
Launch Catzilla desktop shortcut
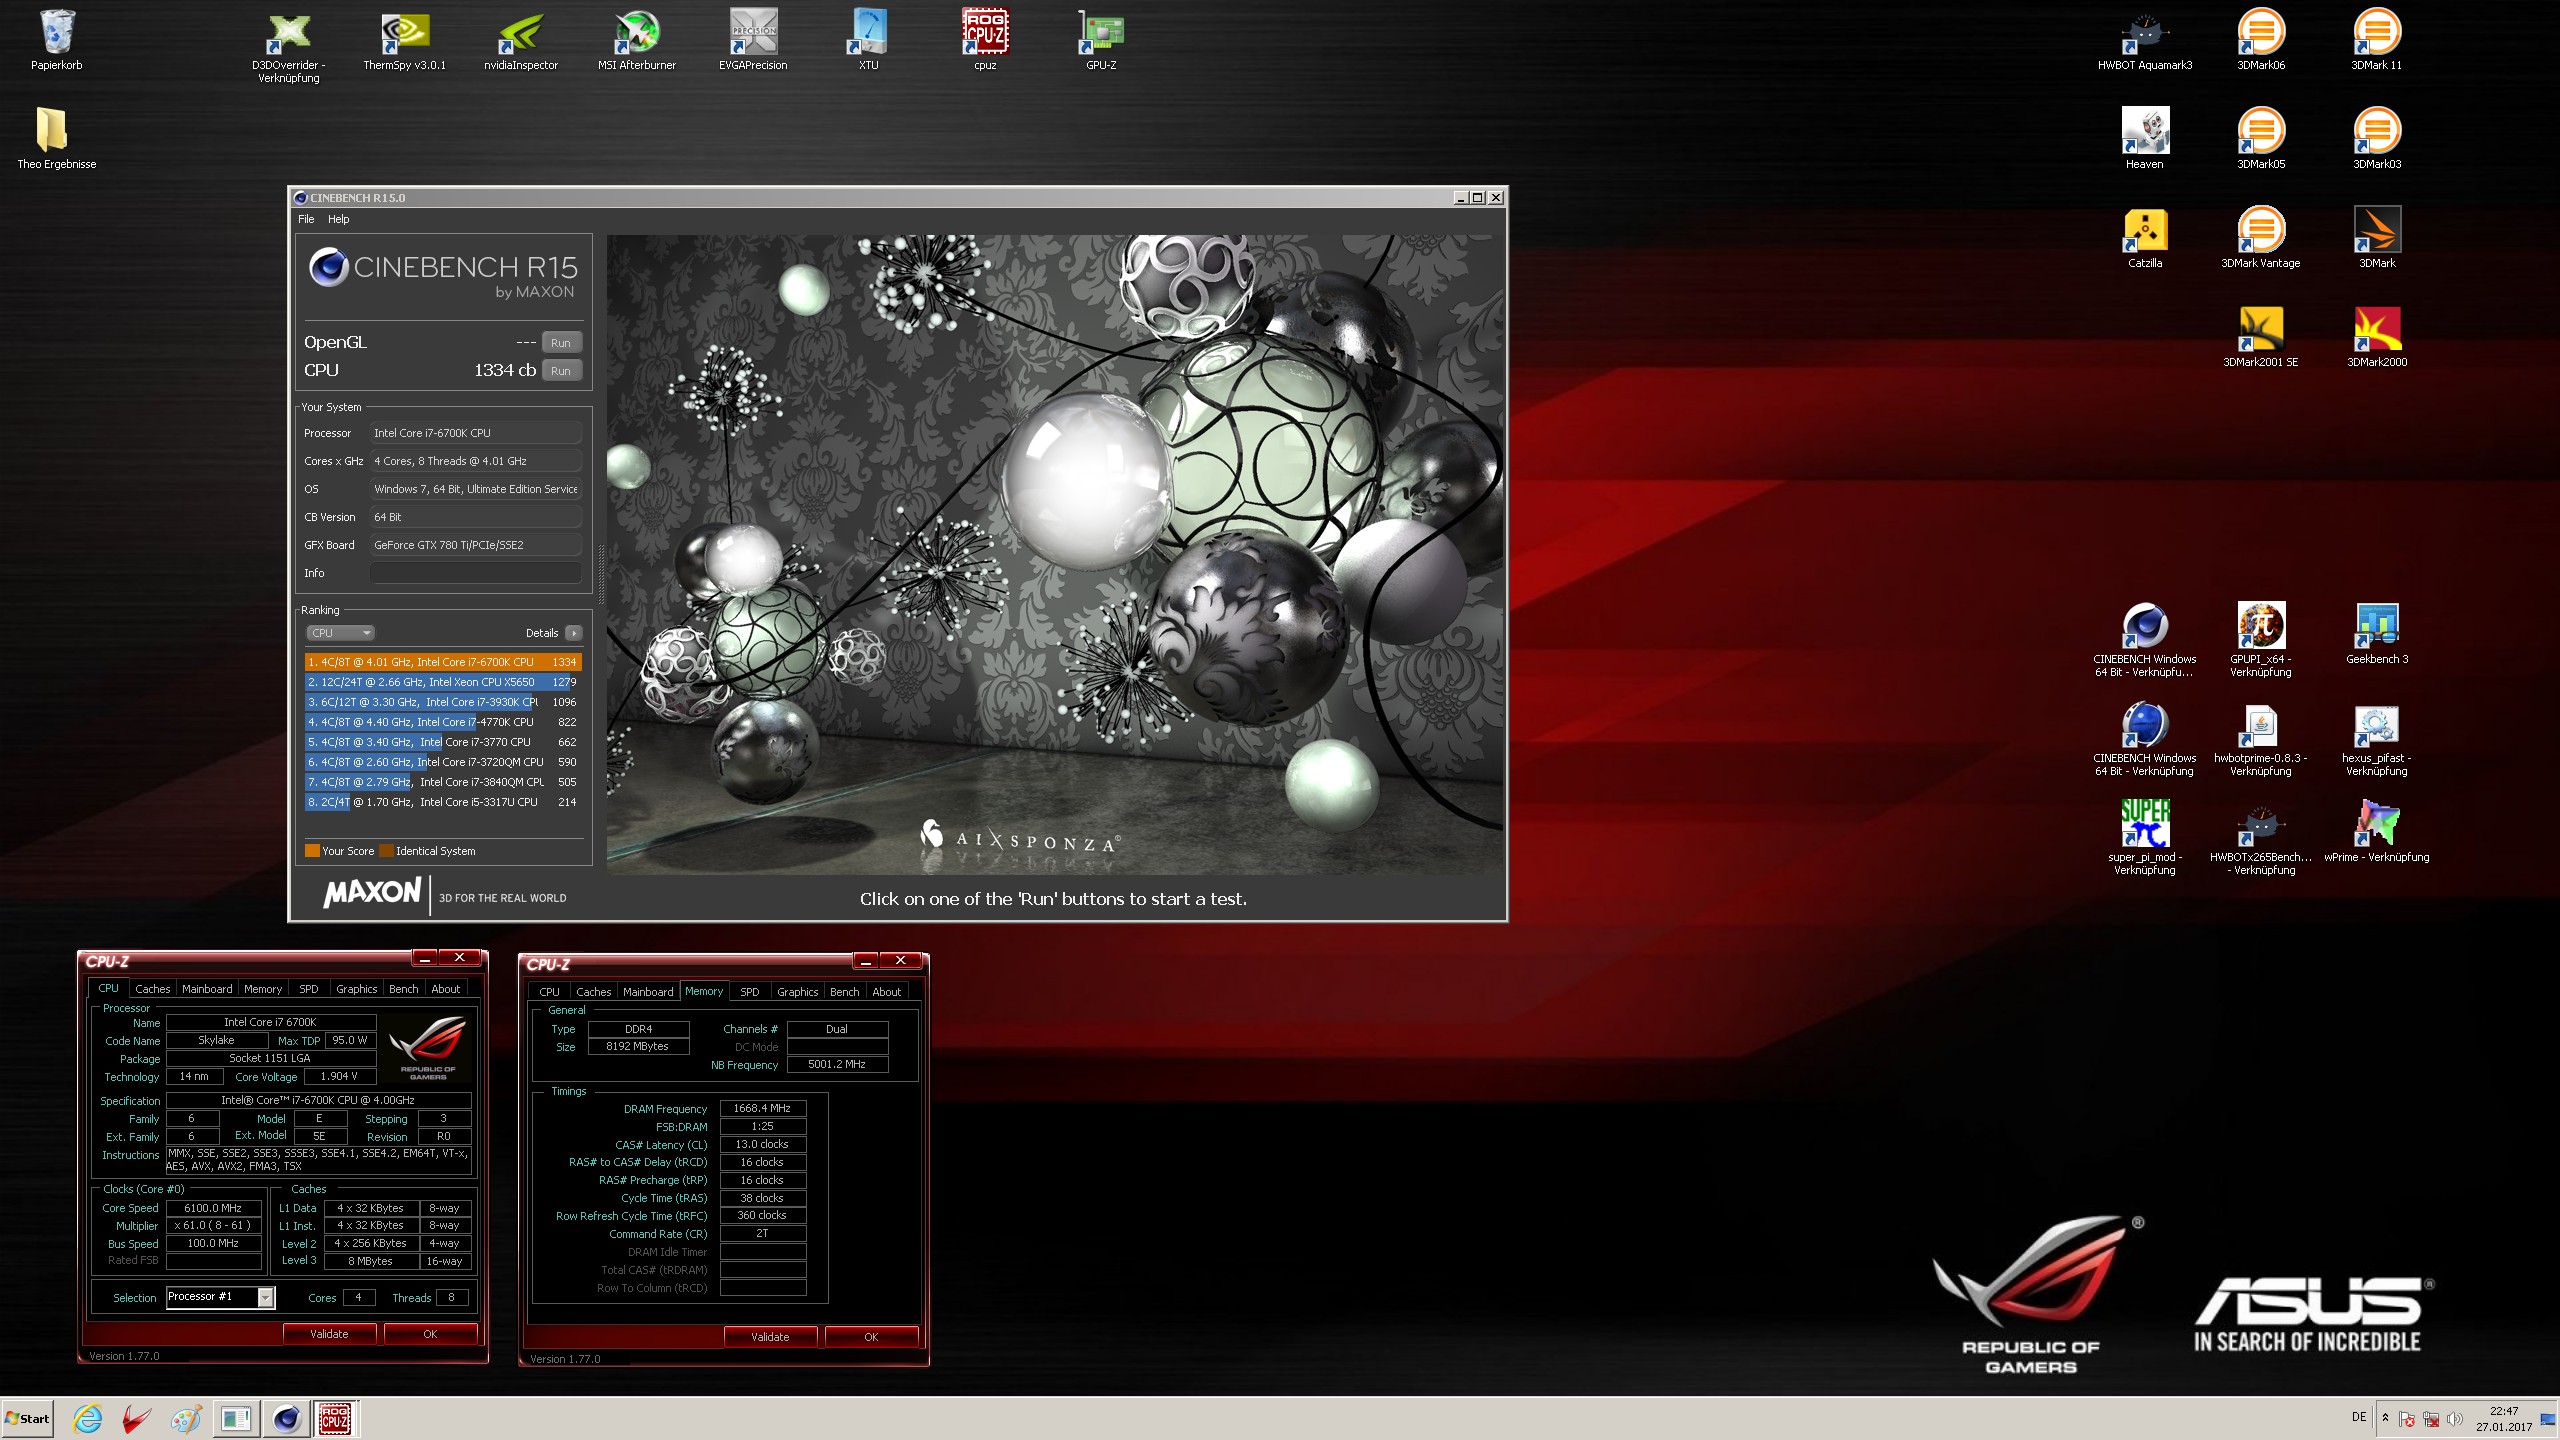(x=2145, y=238)
